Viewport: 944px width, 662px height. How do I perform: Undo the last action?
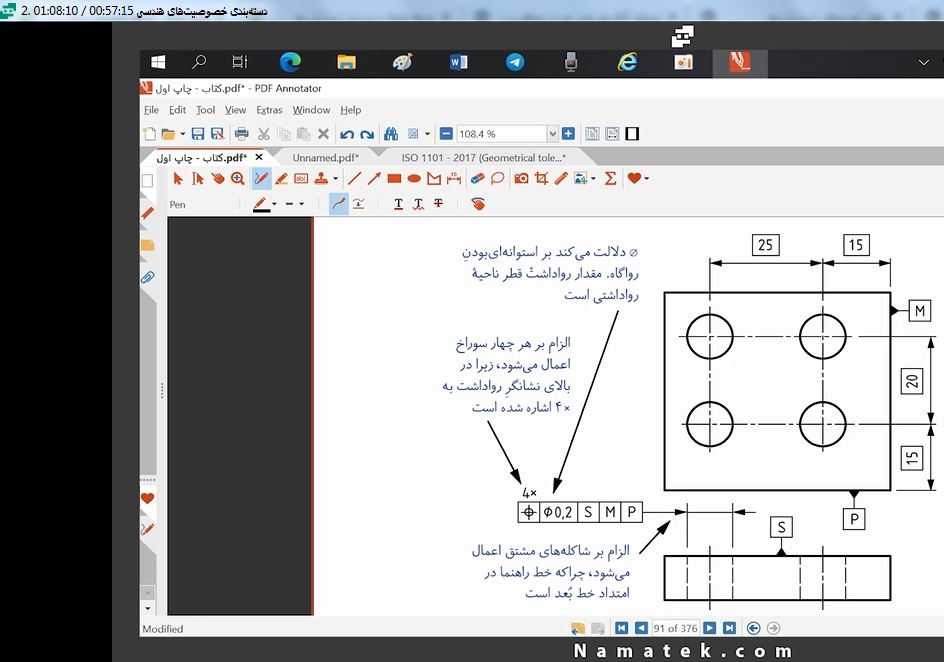(347, 134)
